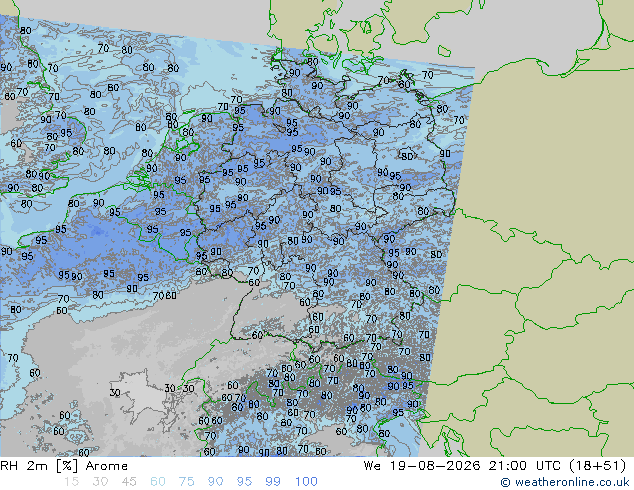Select the legend value 45

[129, 482]
